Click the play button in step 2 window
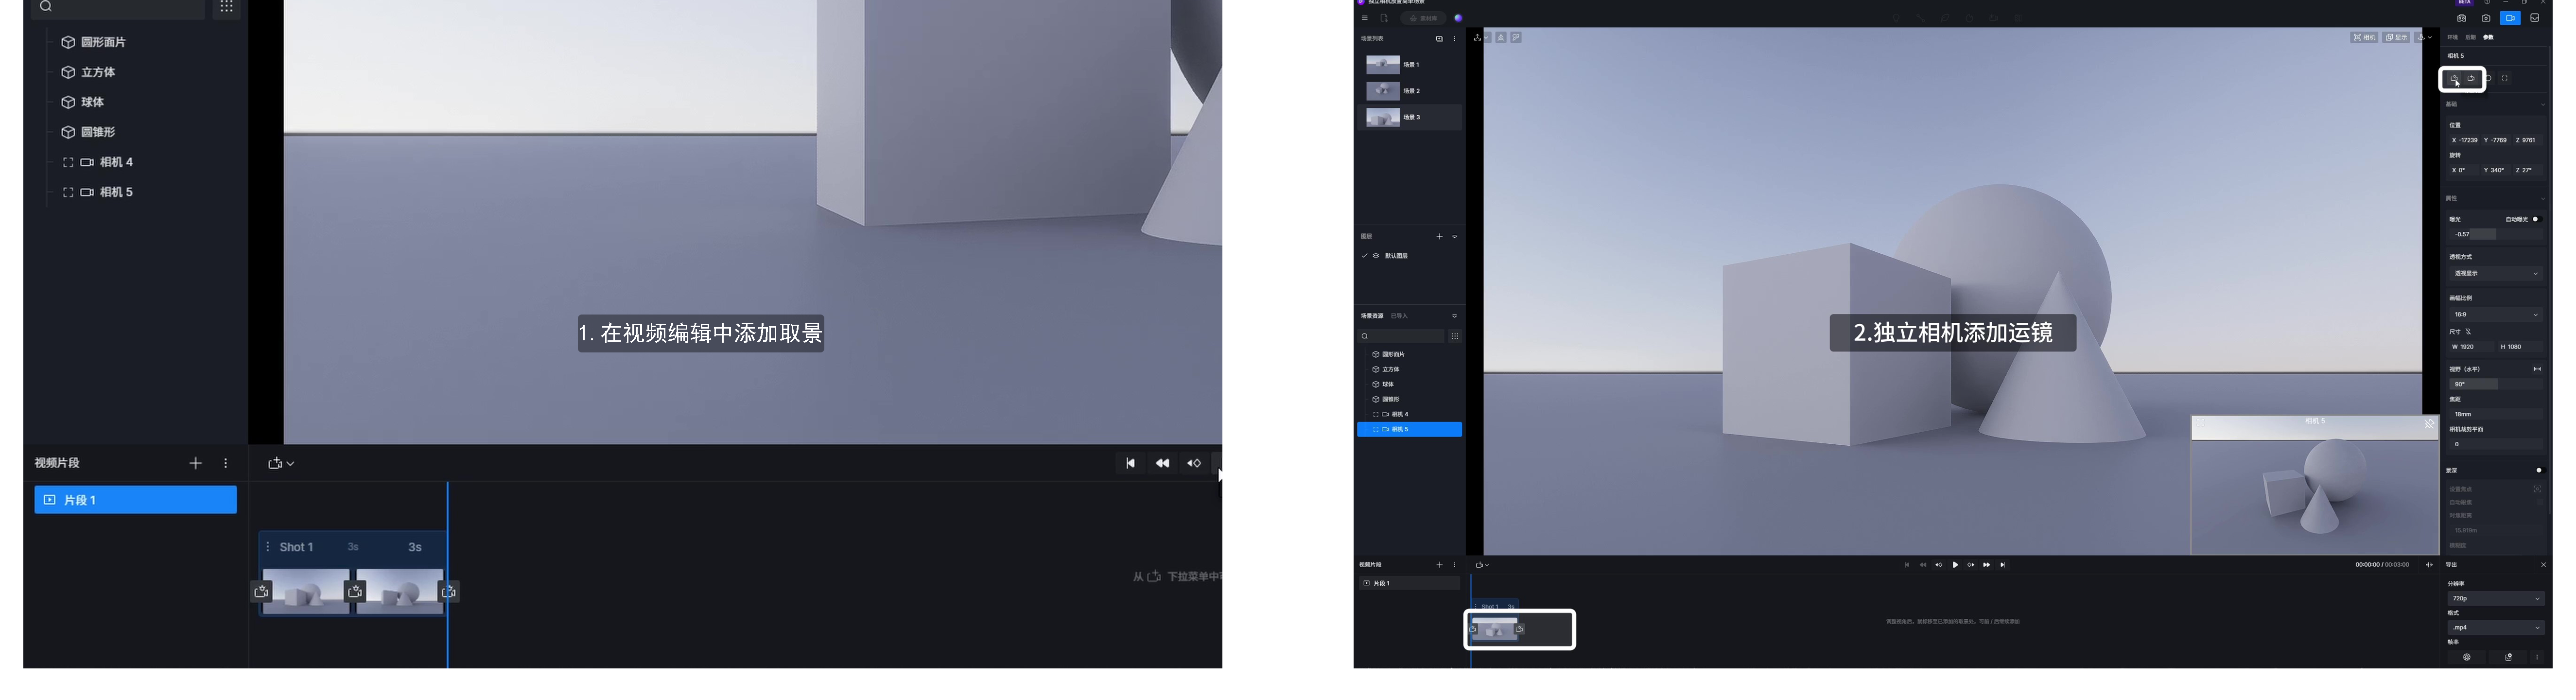This screenshot has height=700, width=2576. point(1955,565)
